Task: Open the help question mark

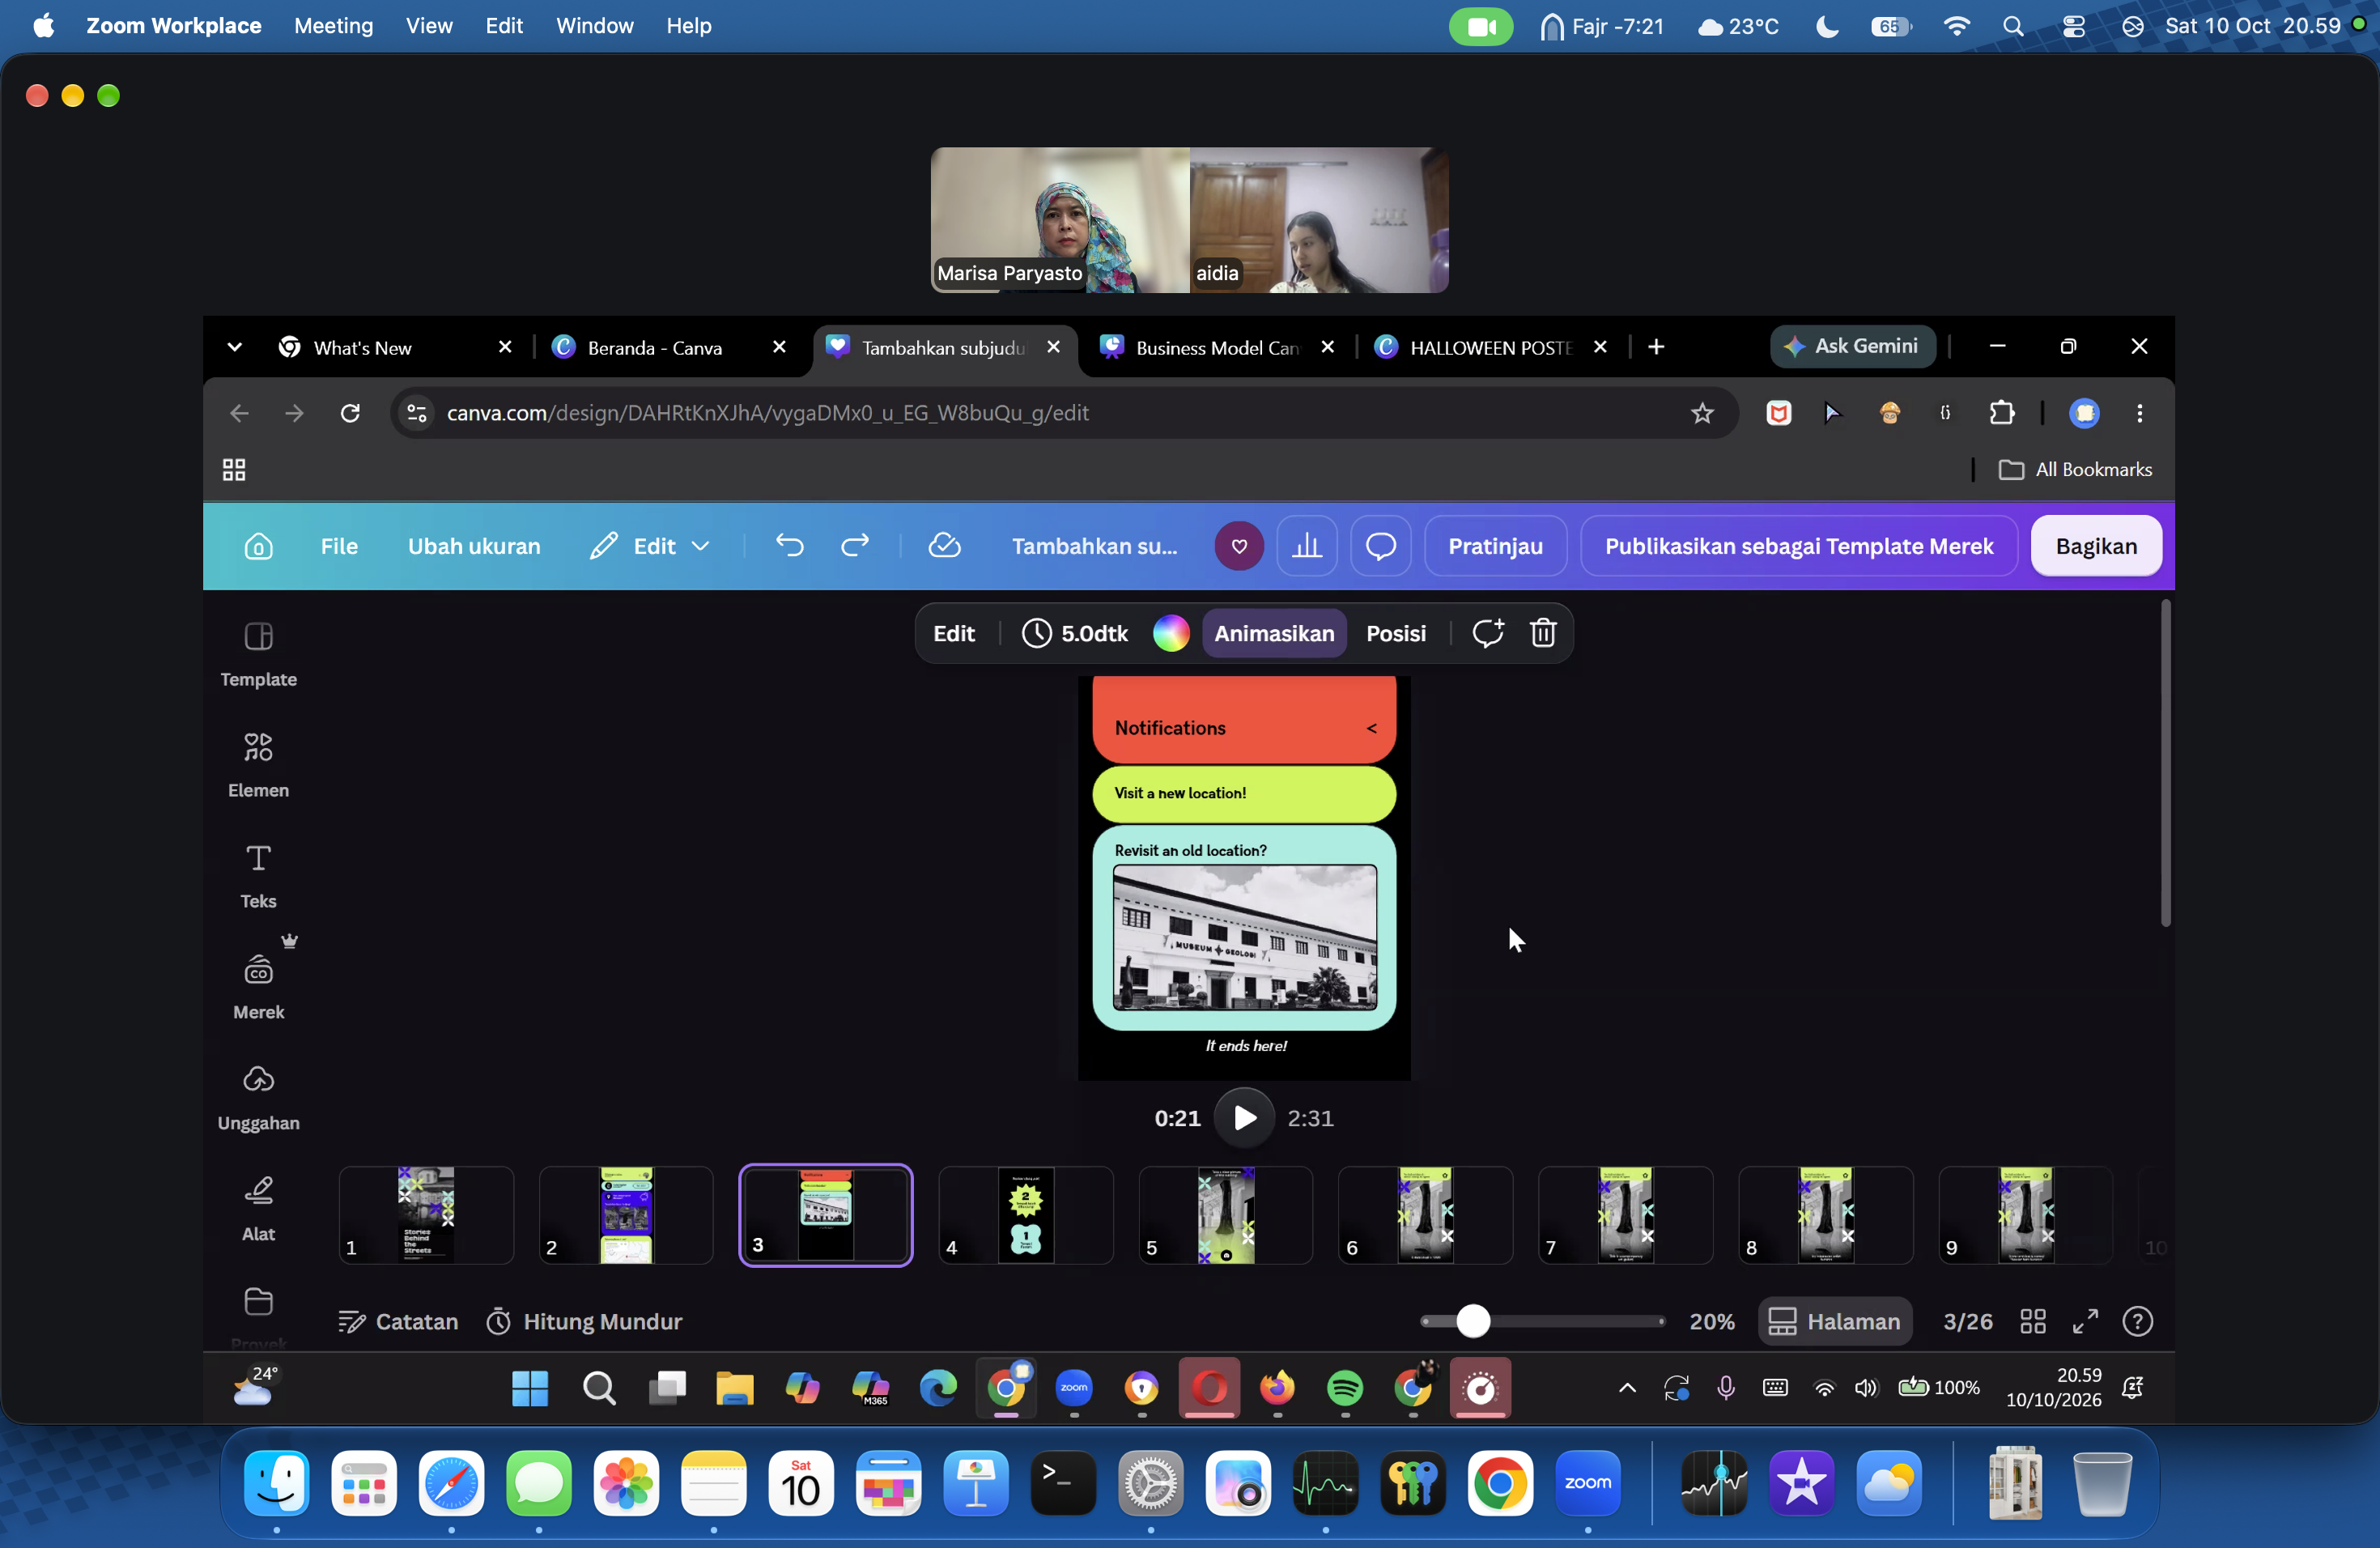Action: point(2137,1321)
